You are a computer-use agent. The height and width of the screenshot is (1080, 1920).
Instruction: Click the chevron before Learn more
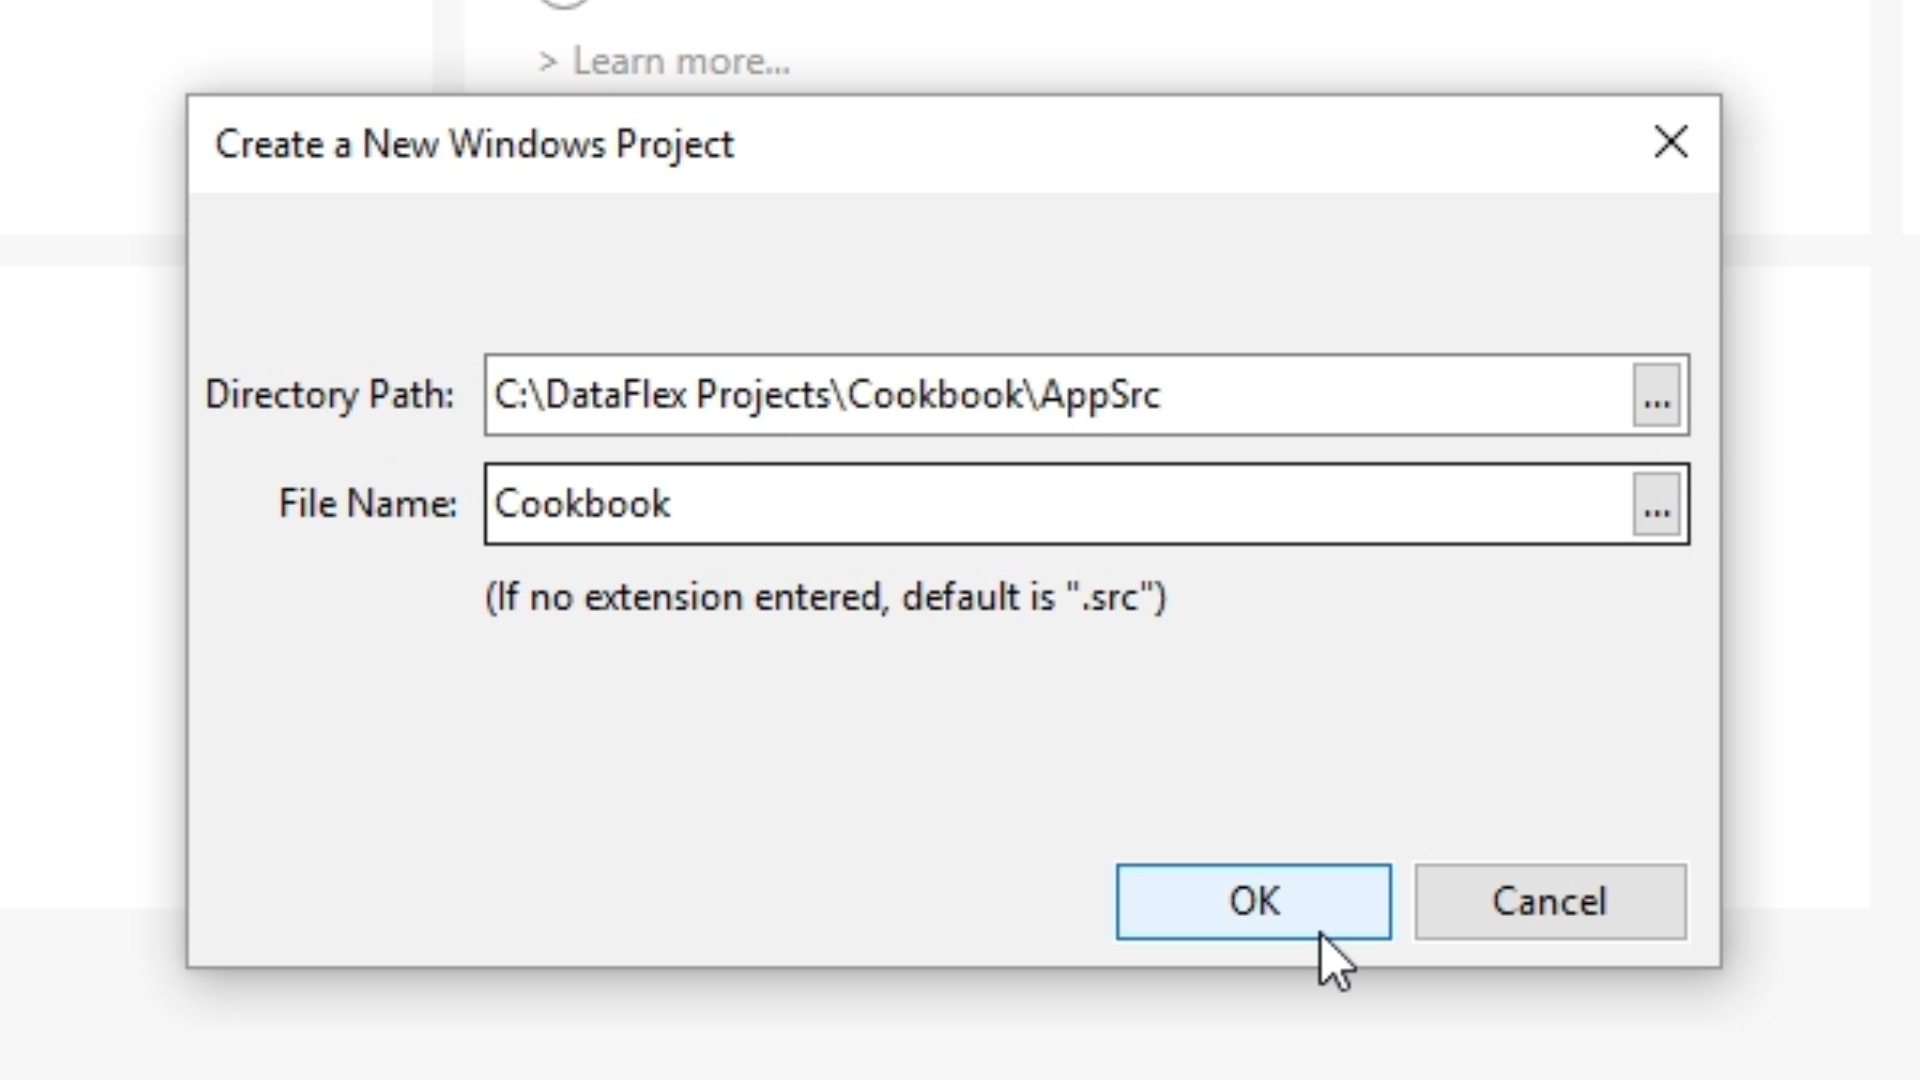click(547, 62)
